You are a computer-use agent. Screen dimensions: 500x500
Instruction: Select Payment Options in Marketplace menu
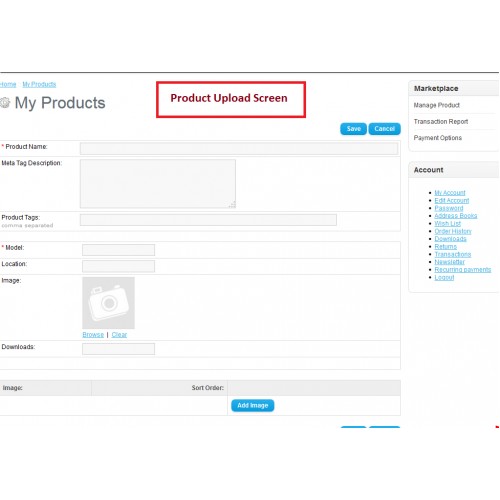coord(438,138)
